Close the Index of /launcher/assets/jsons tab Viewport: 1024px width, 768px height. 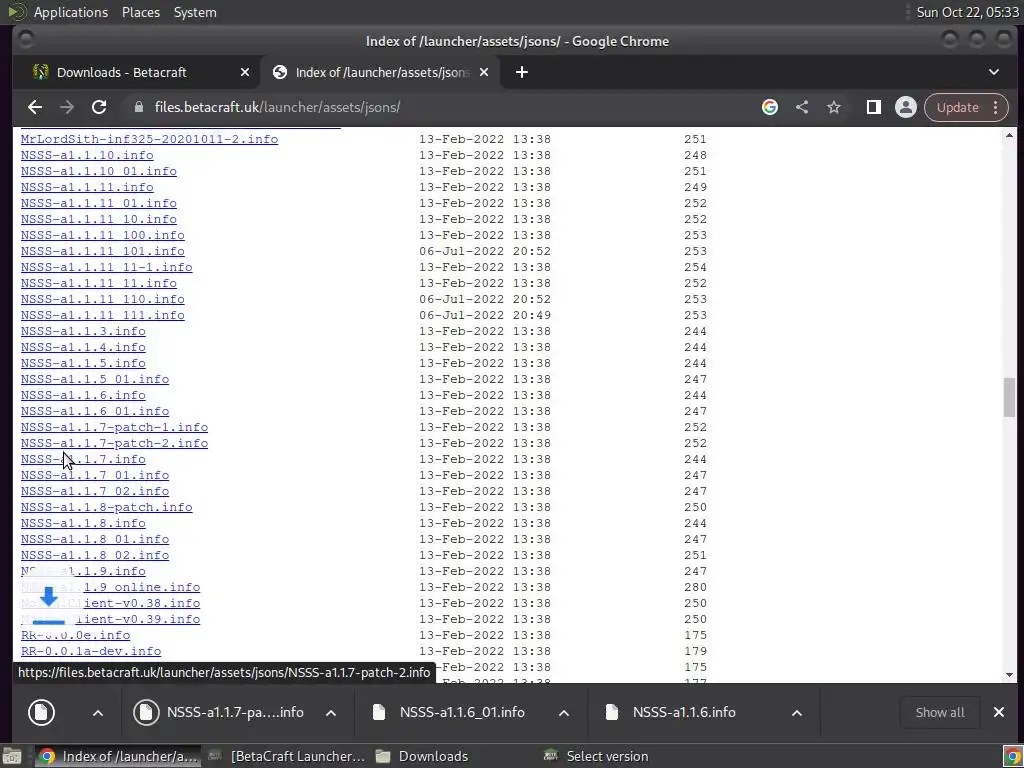[484, 72]
